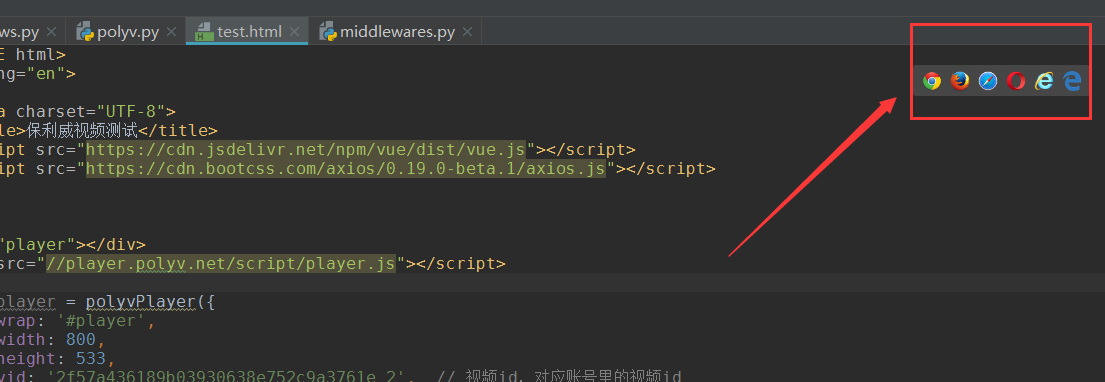Screen dimensions: 1105x382
Task: Click the width value 800
Action: click(x=81, y=340)
